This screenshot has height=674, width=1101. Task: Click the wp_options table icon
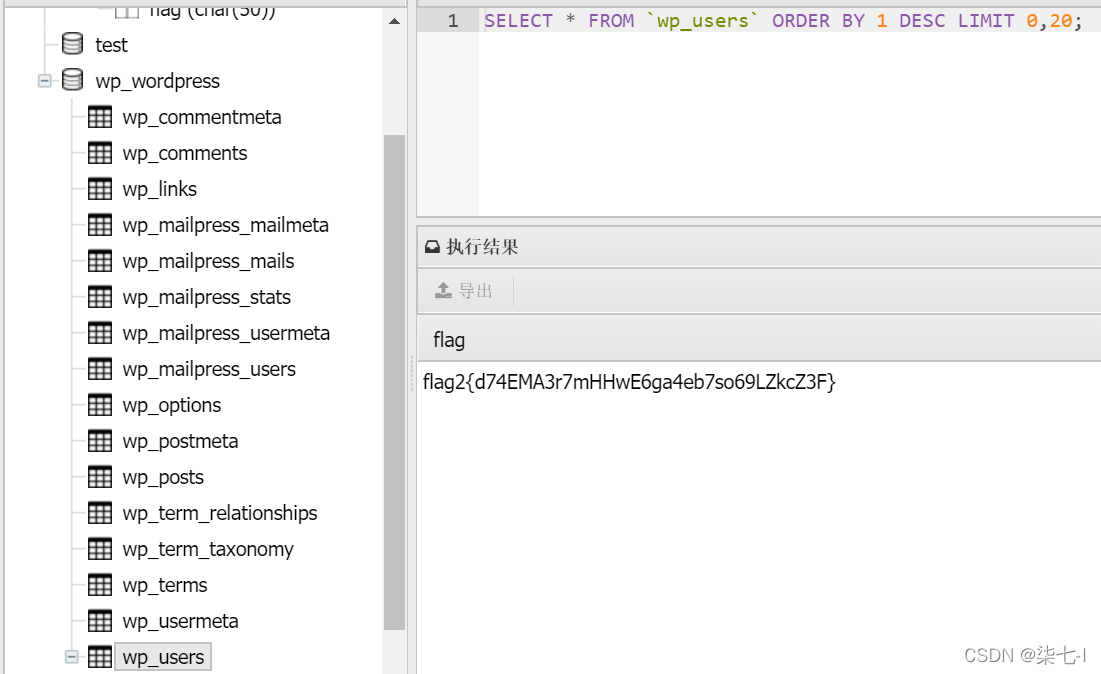100,405
